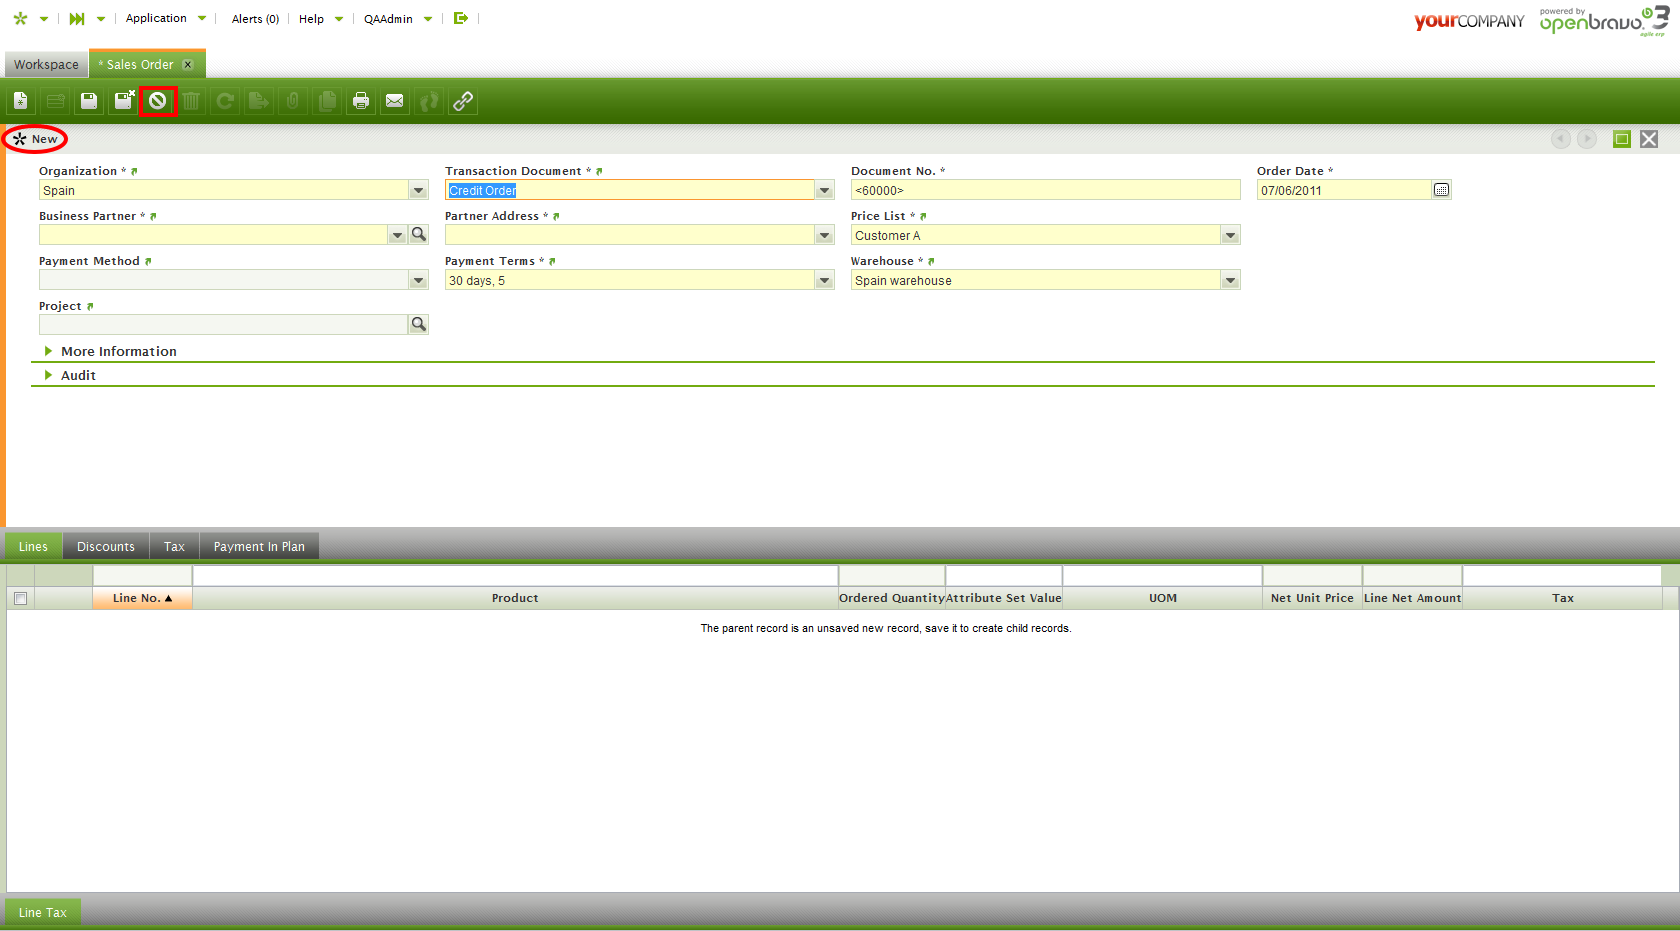
Task: Switch to the Workspace tab
Action: click(46, 64)
